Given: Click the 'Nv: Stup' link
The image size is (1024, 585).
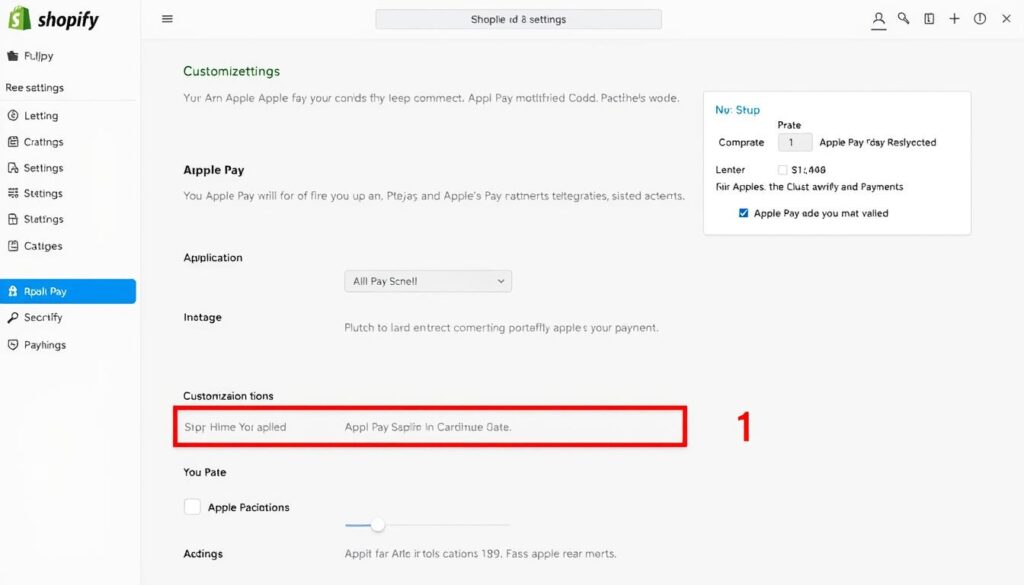Looking at the screenshot, I should pyautogui.click(x=737, y=110).
